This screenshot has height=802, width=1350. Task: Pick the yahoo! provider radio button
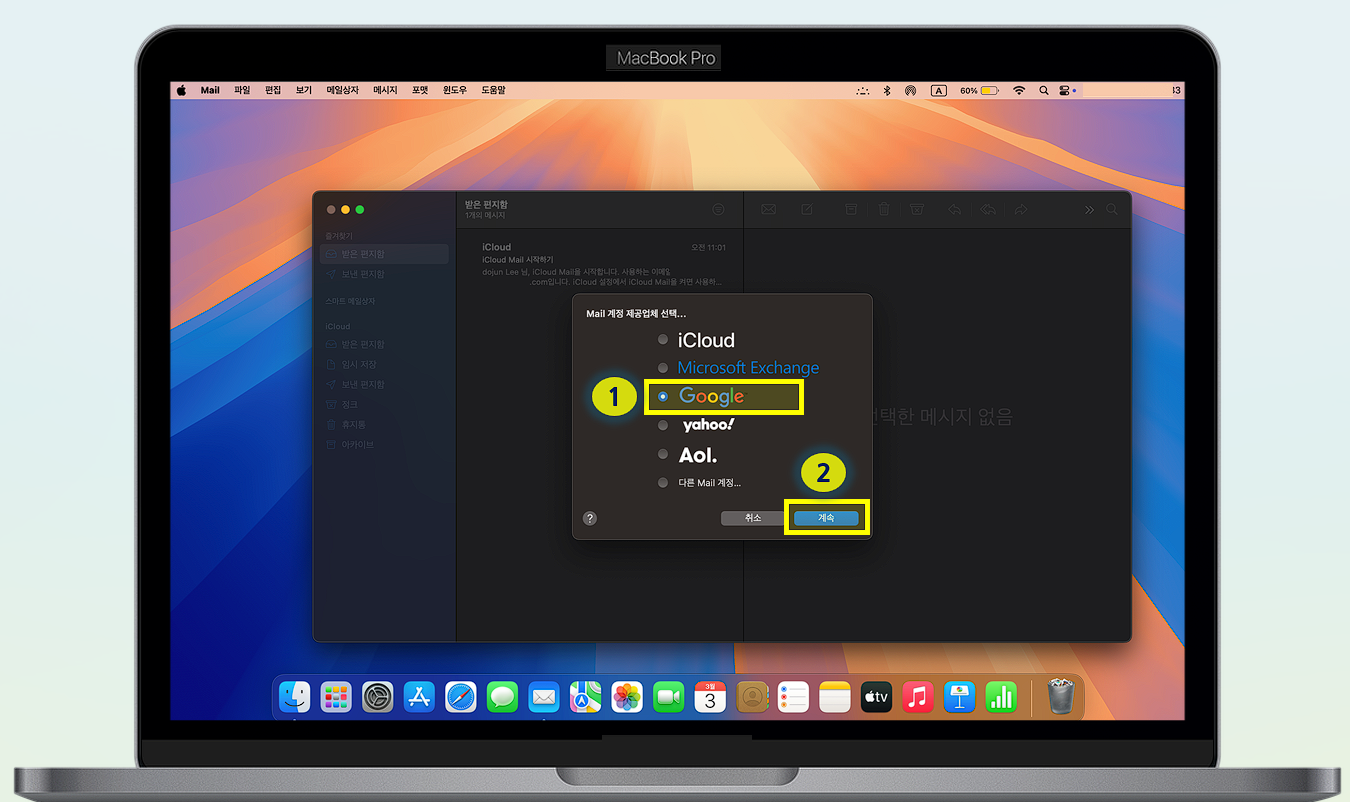(662, 425)
